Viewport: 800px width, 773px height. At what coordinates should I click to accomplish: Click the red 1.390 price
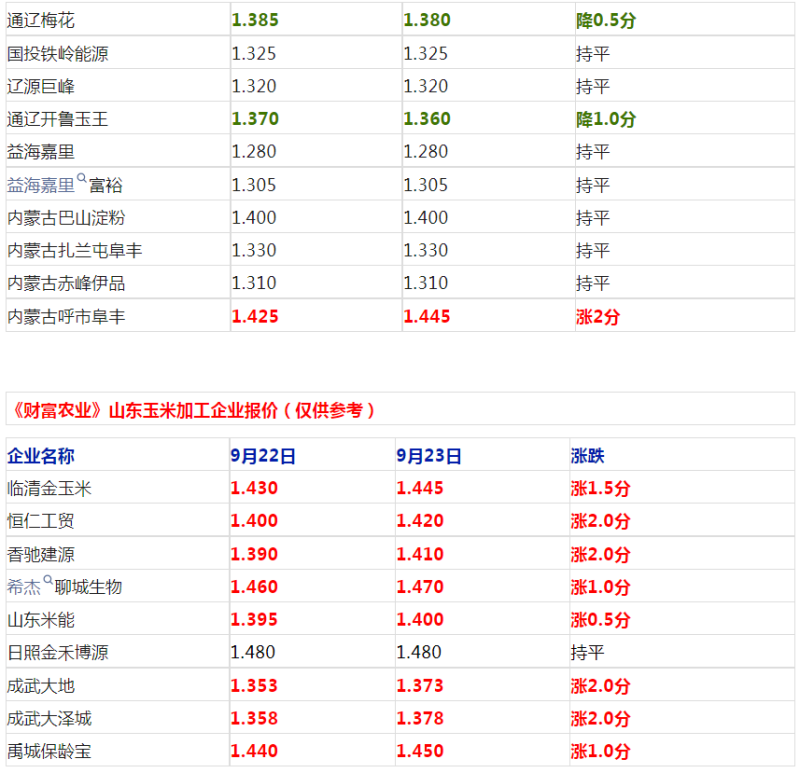(x=254, y=554)
